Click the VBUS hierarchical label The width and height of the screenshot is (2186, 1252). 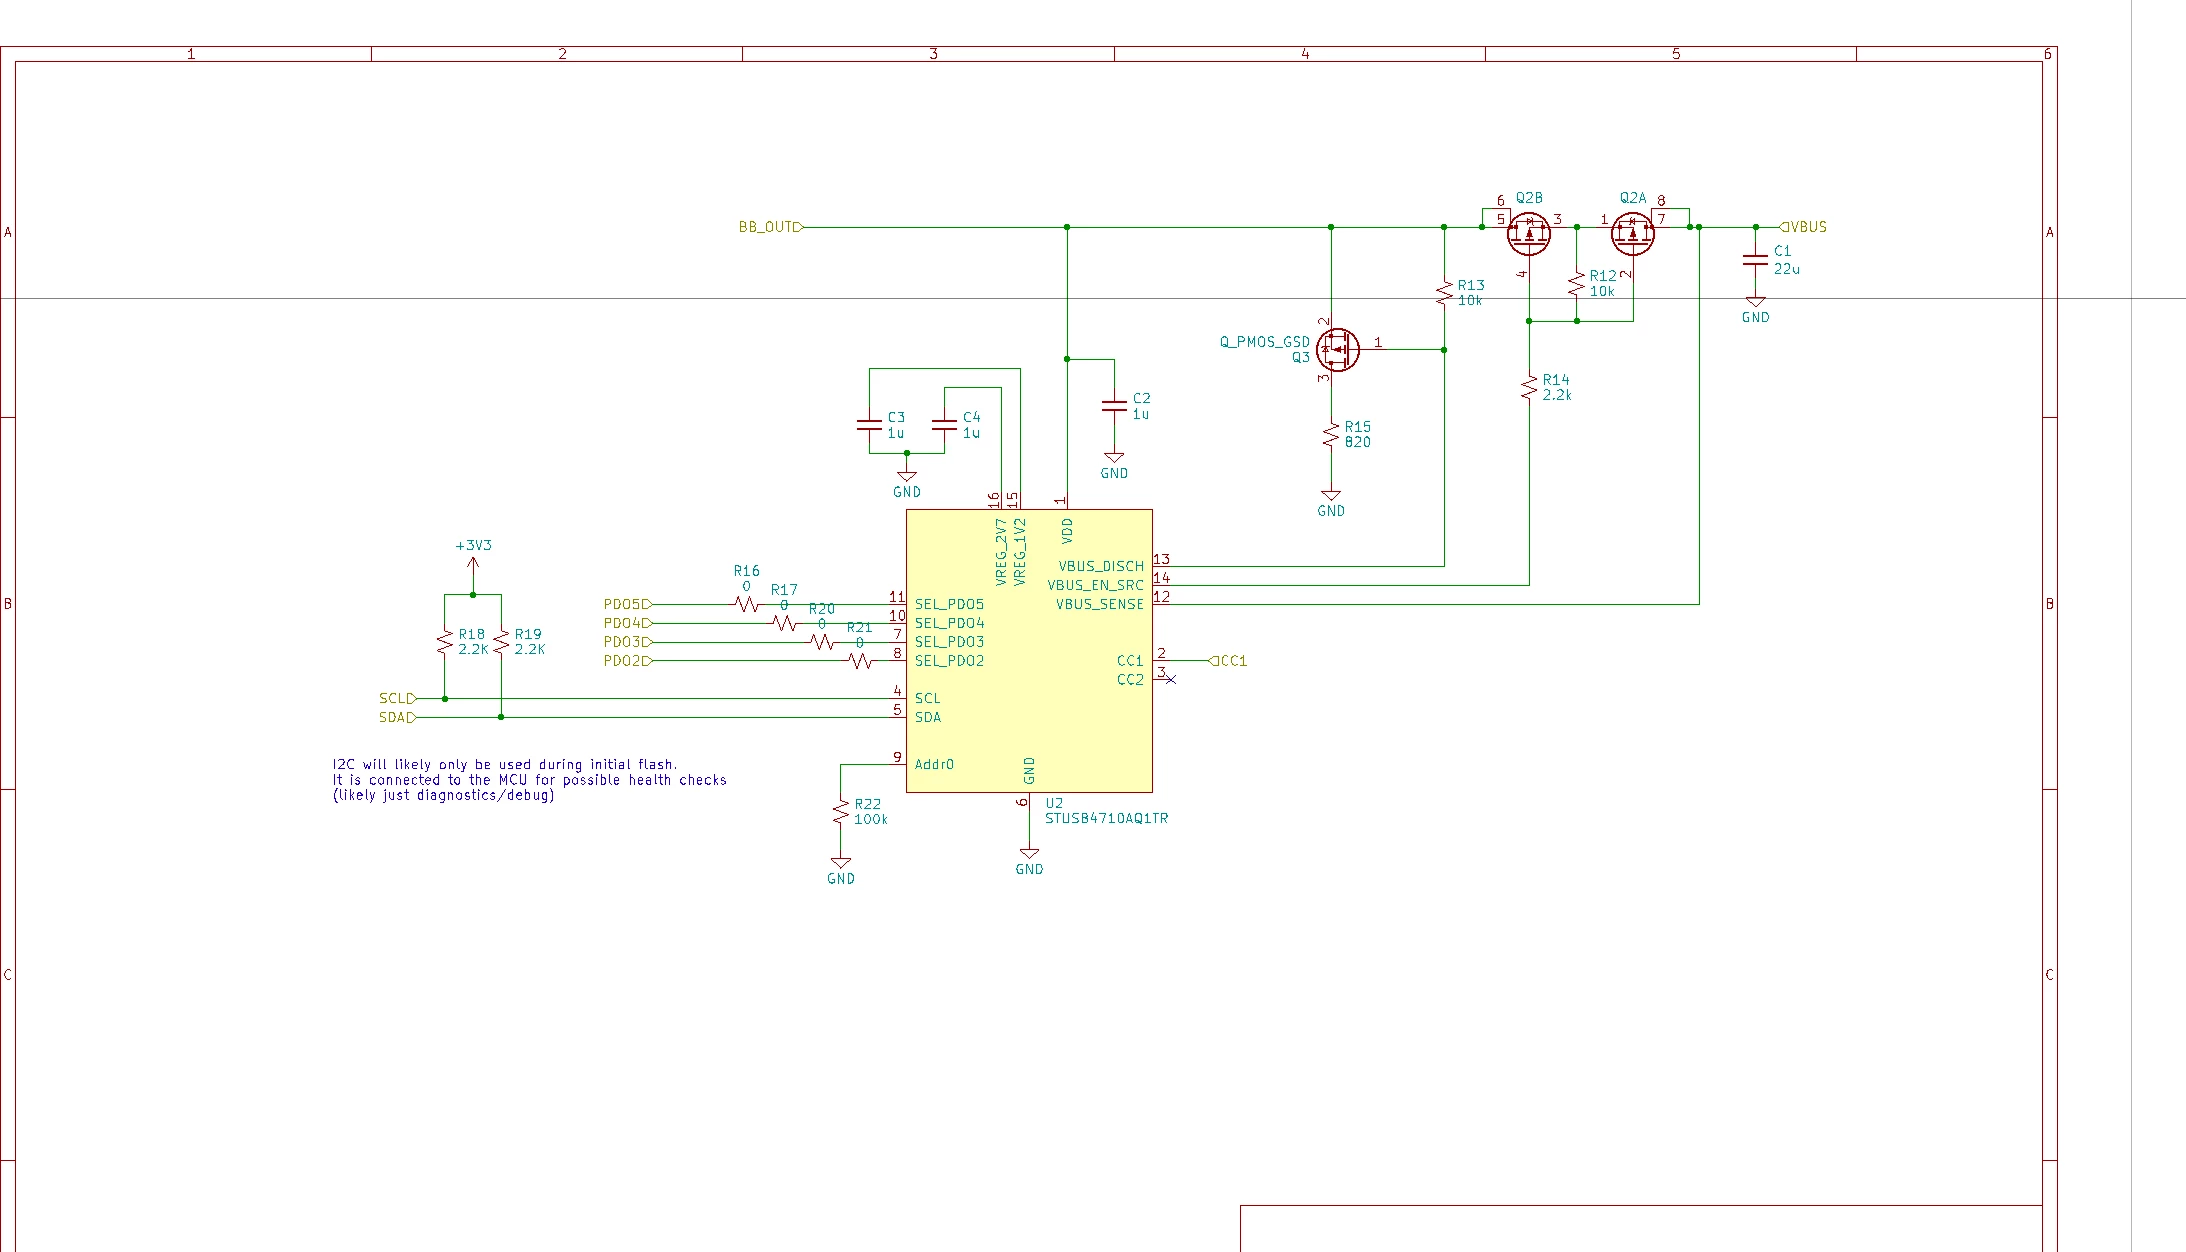coord(1803,227)
